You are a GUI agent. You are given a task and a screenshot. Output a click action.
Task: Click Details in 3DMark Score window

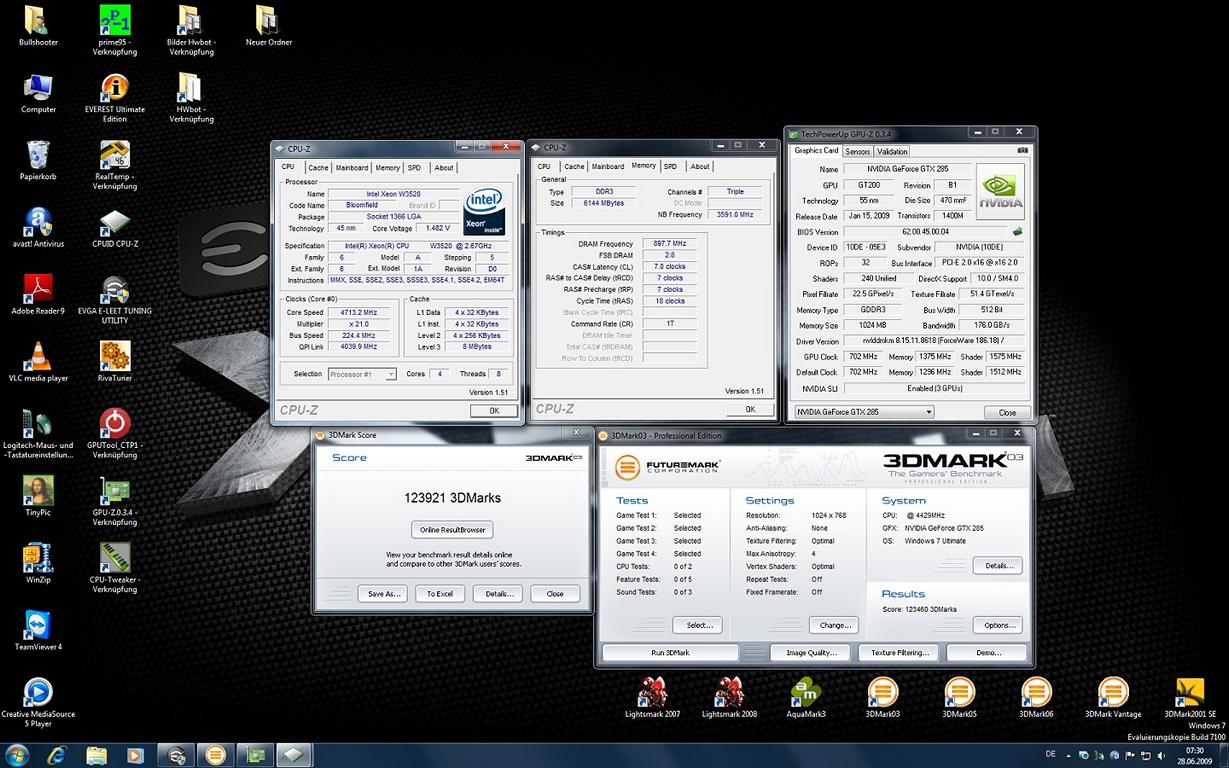point(498,593)
